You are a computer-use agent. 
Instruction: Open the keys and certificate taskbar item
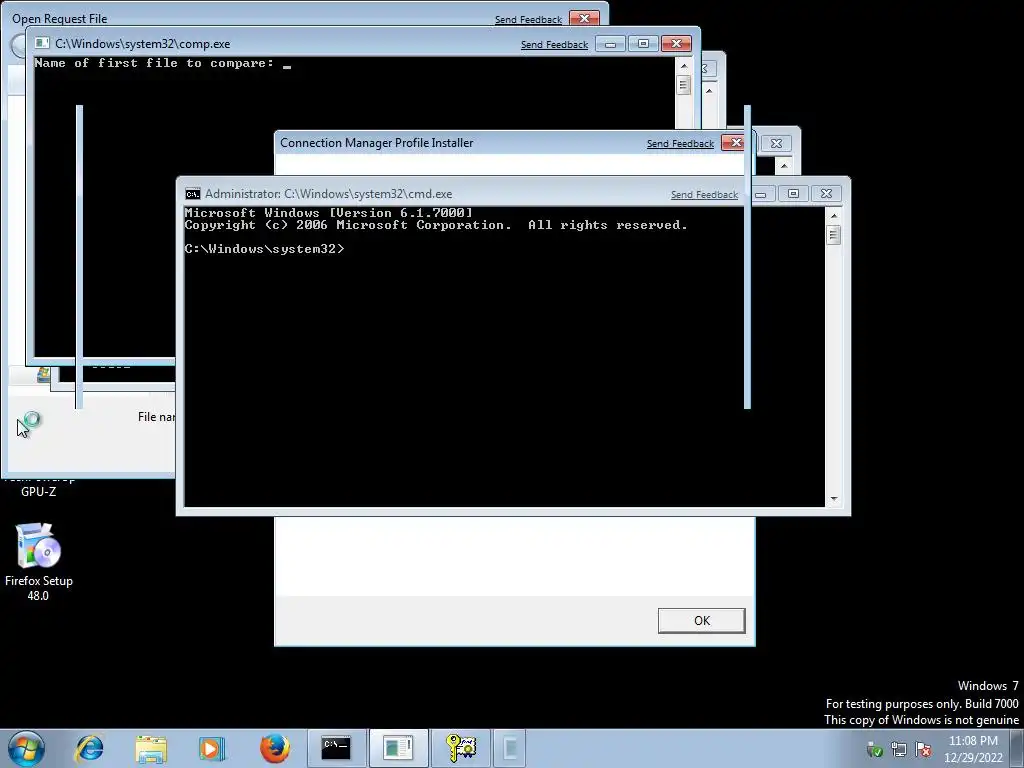pyautogui.click(x=461, y=748)
